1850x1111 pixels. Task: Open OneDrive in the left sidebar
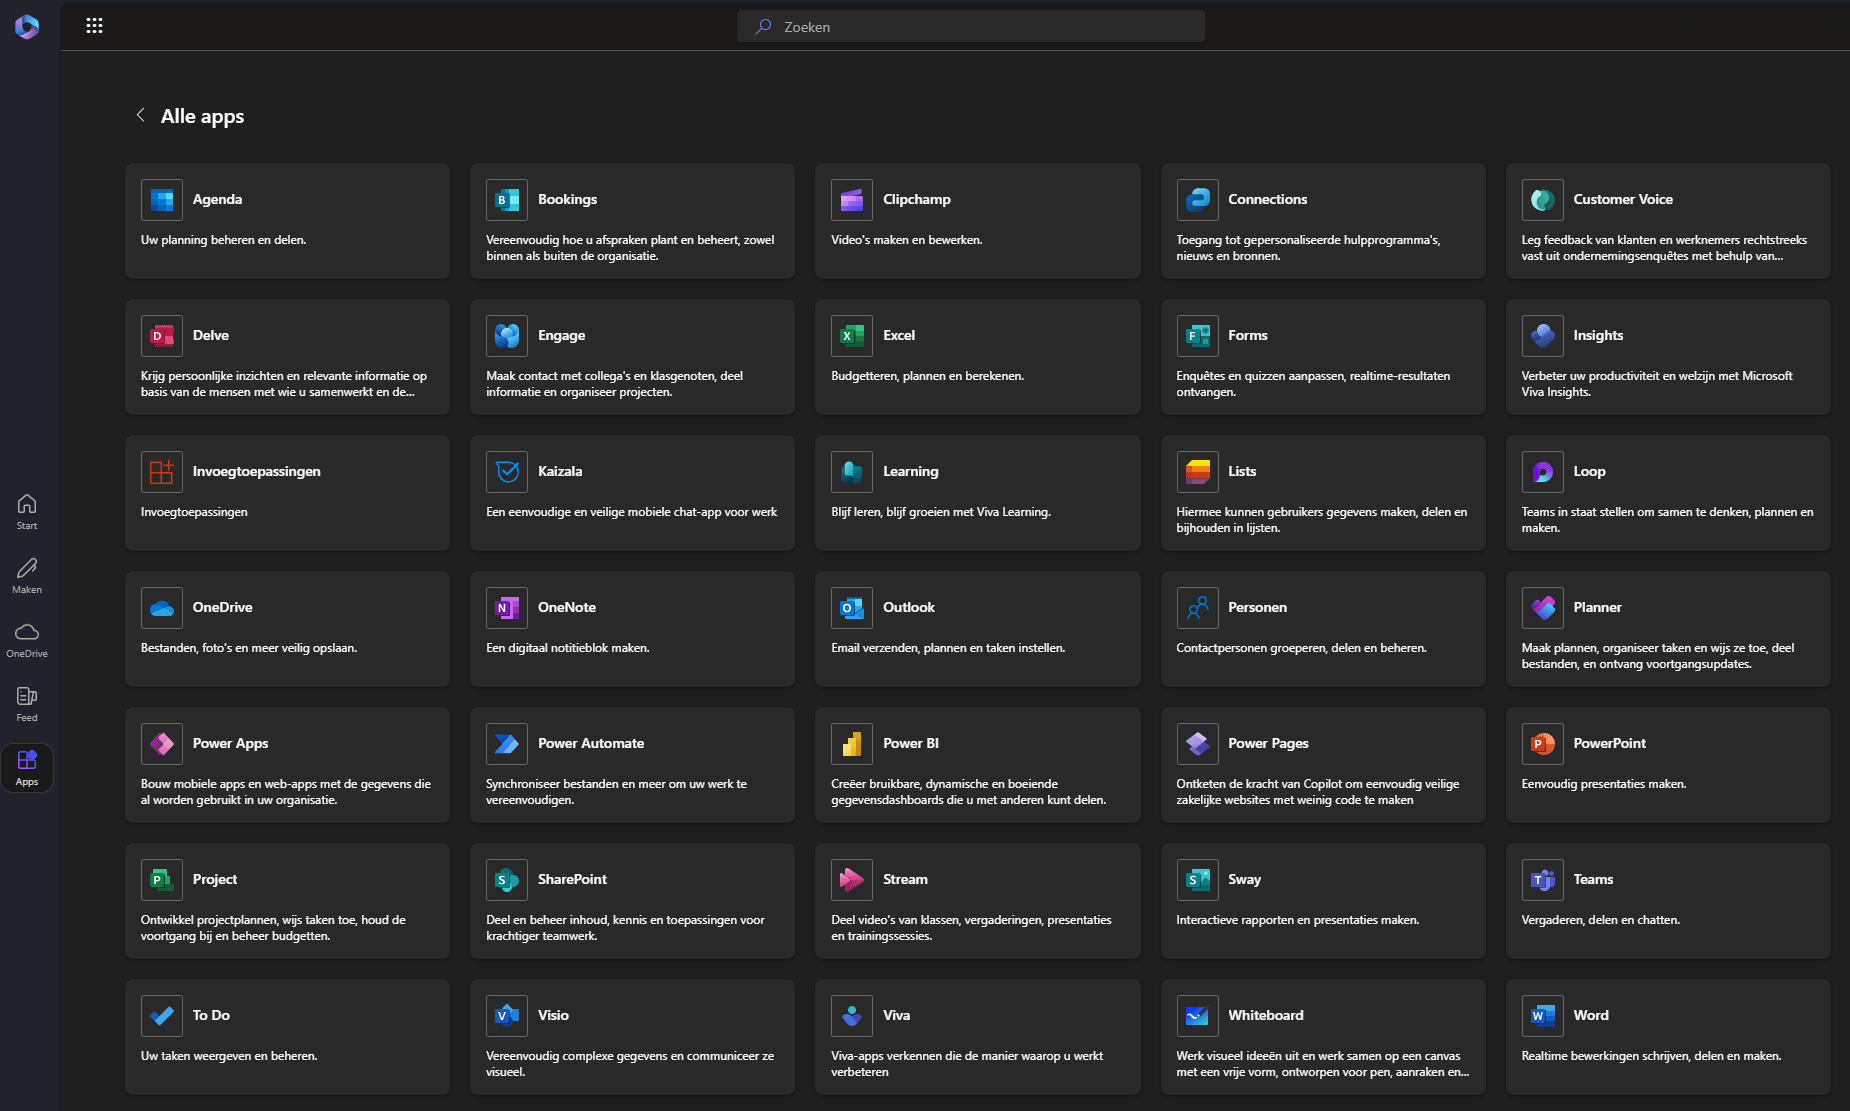point(27,639)
